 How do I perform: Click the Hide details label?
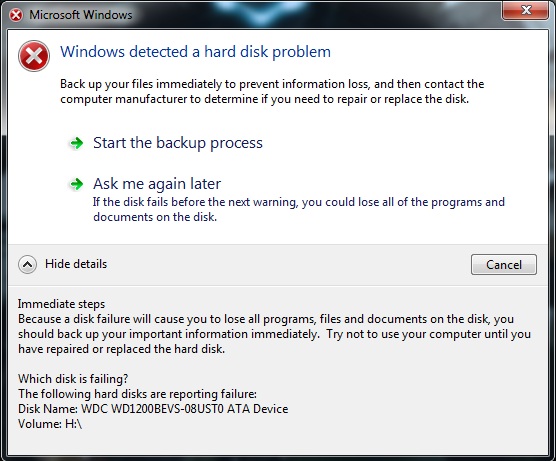click(76, 264)
